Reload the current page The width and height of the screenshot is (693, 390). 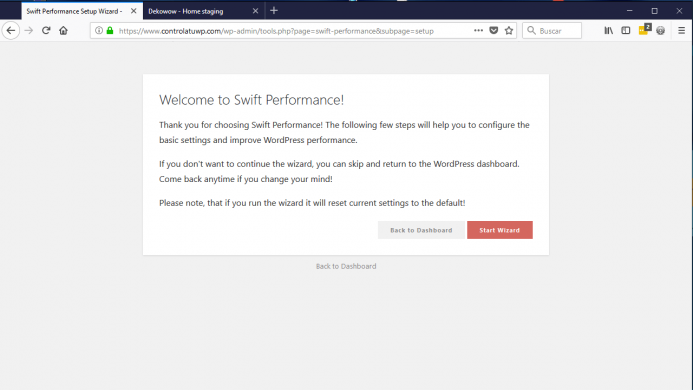pyautogui.click(x=46, y=31)
